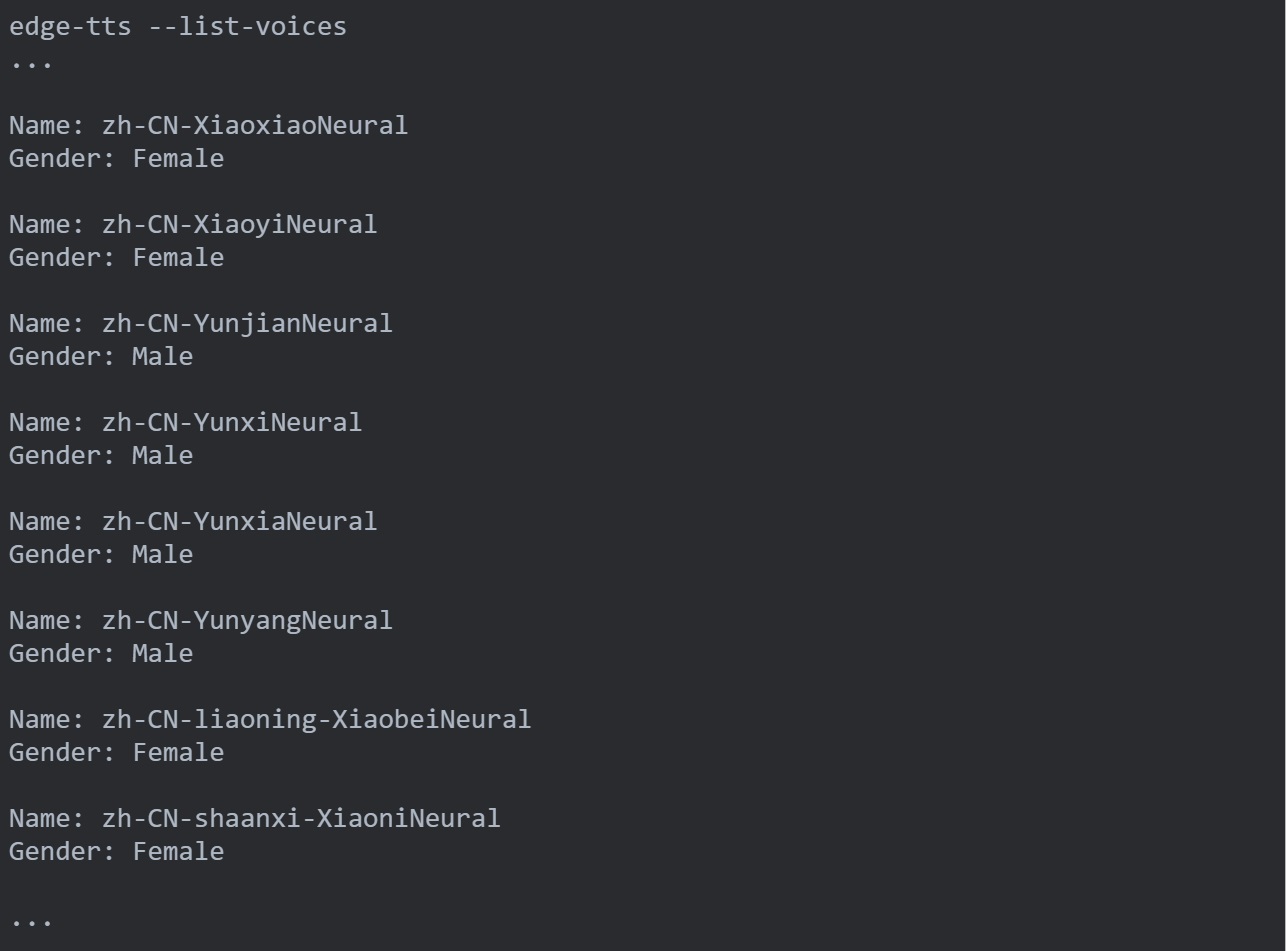Click the edge-tts --list-voices command line

(x=178, y=27)
